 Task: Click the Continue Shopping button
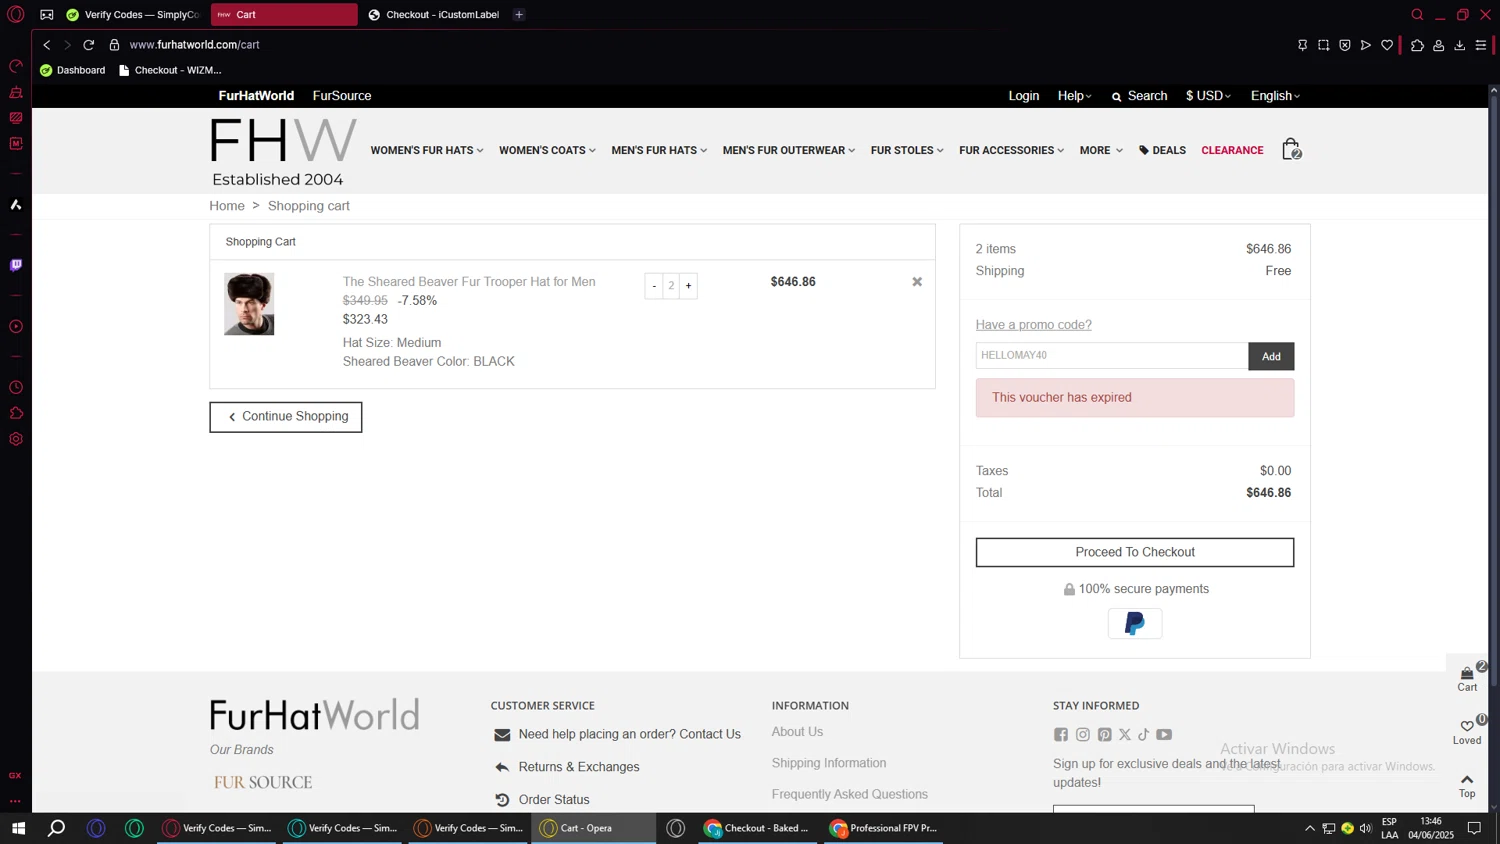(x=286, y=417)
